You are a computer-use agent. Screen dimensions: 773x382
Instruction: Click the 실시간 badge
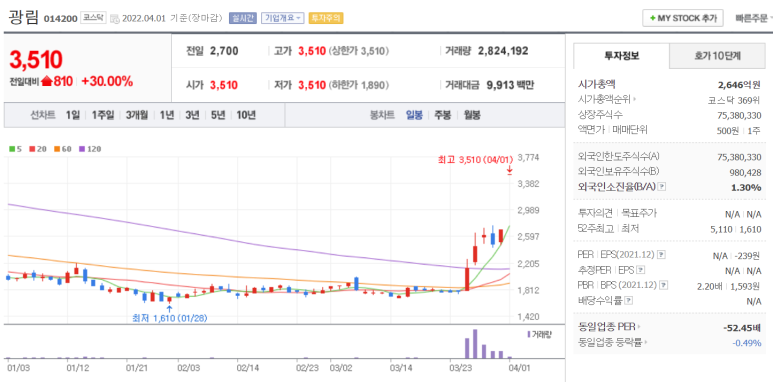click(243, 18)
